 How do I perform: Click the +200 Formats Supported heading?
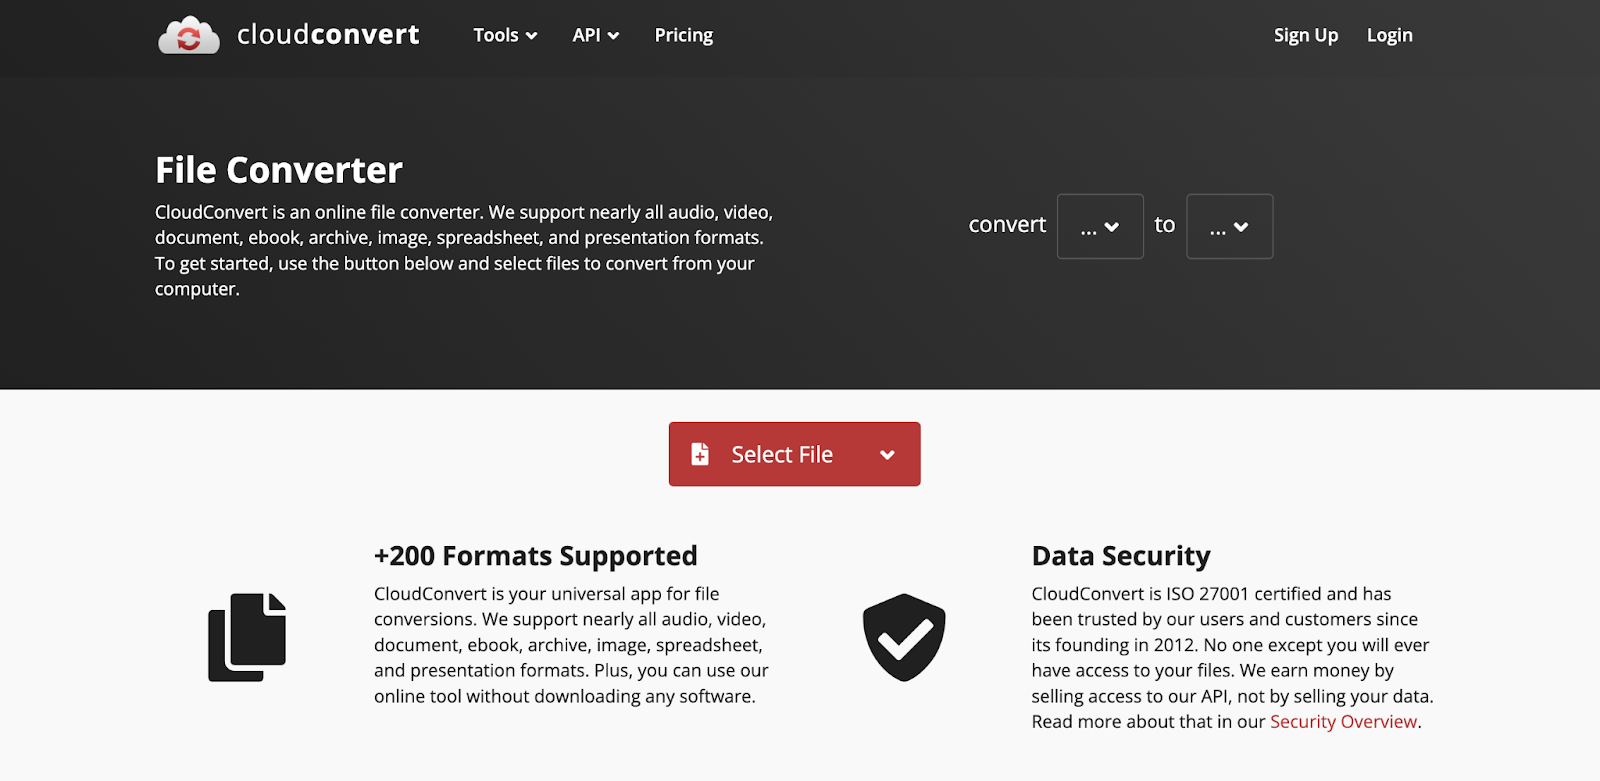coord(536,555)
